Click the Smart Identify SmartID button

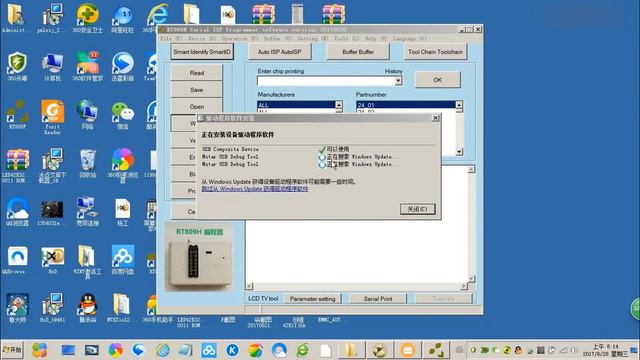coord(202,52)
